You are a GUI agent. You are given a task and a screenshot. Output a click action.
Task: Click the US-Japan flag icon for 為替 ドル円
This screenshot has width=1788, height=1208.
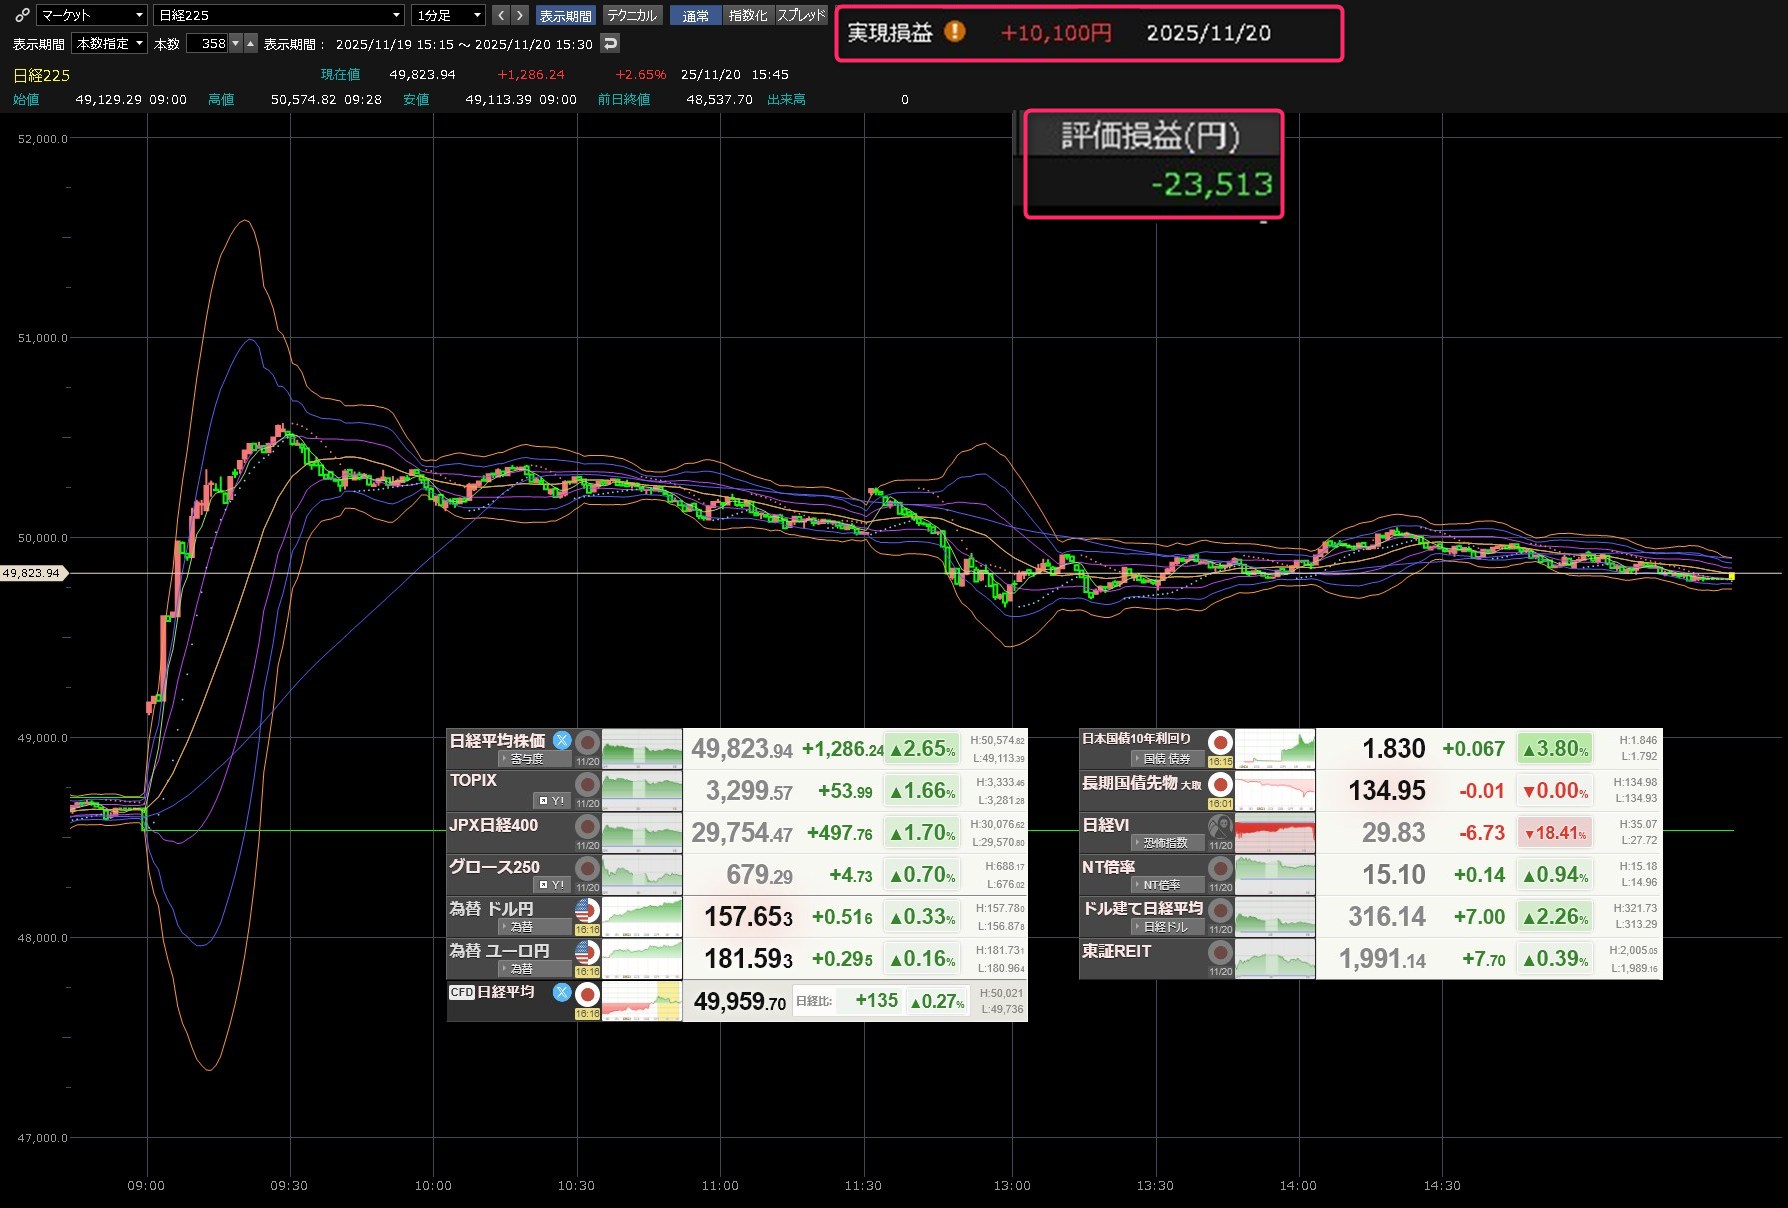(587, 909)
